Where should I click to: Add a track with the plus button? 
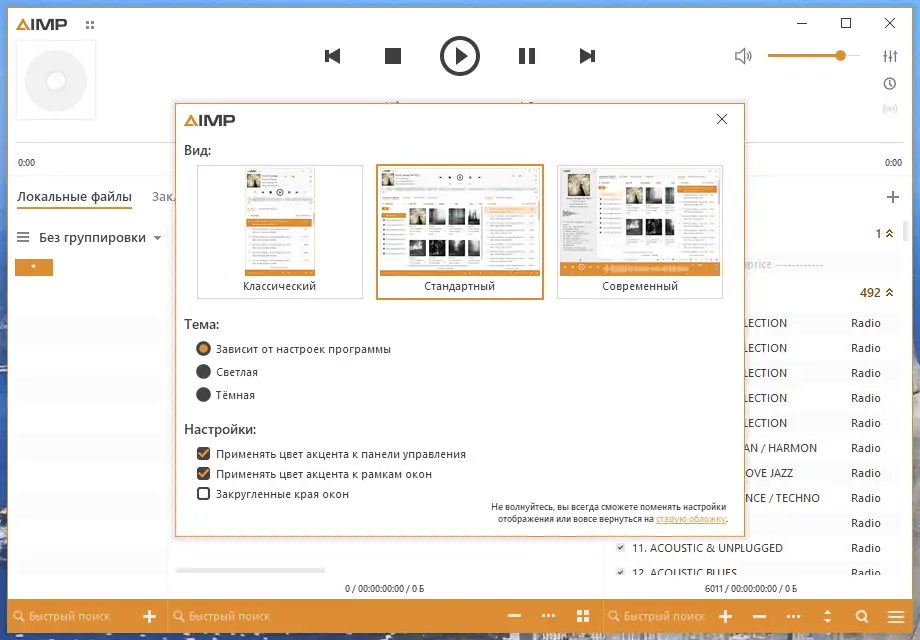725,616
